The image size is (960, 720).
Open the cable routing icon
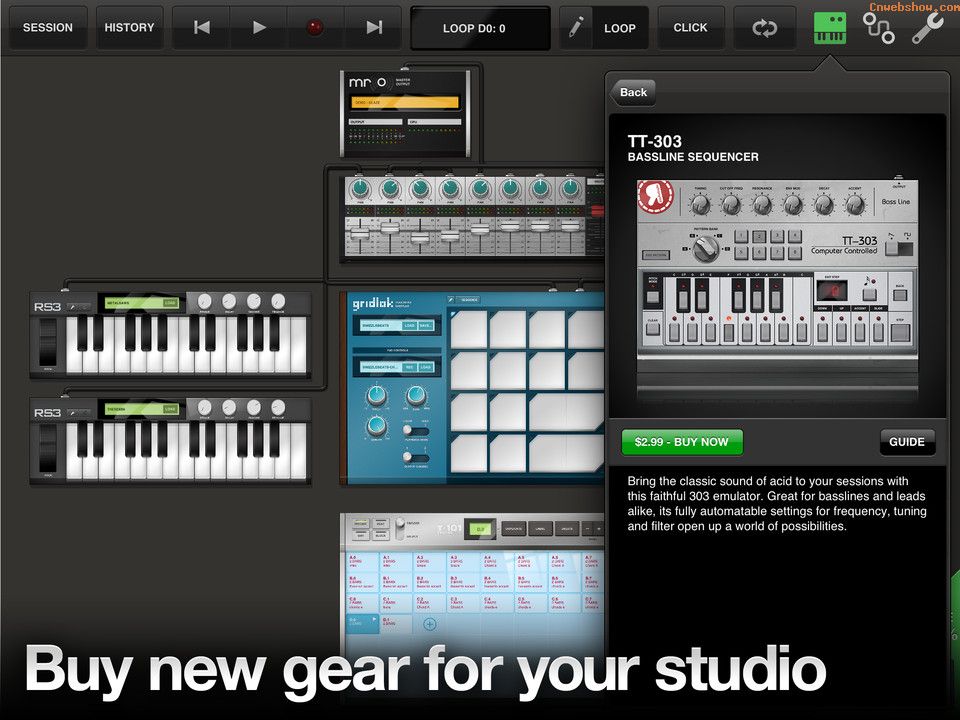[x=879, y=28]
